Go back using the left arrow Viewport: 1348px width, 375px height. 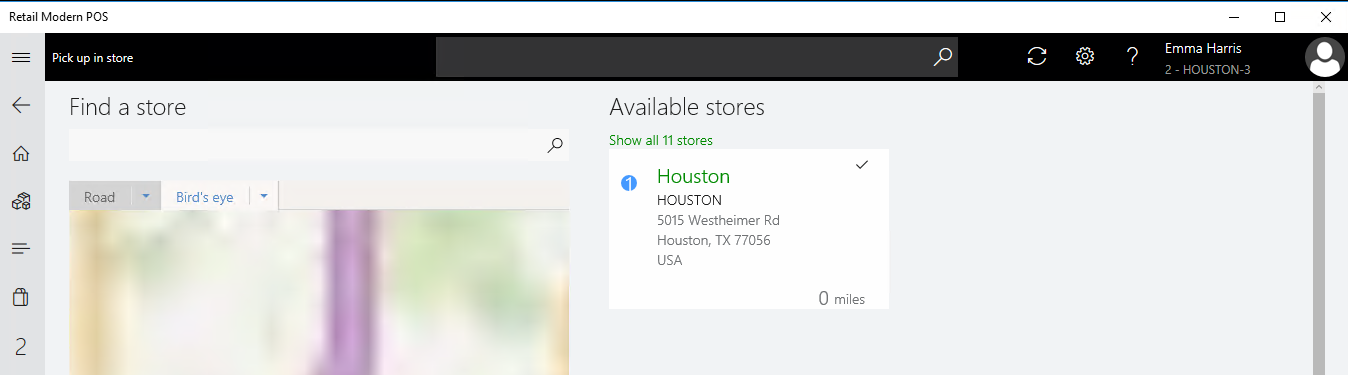(x=21, y=105)
